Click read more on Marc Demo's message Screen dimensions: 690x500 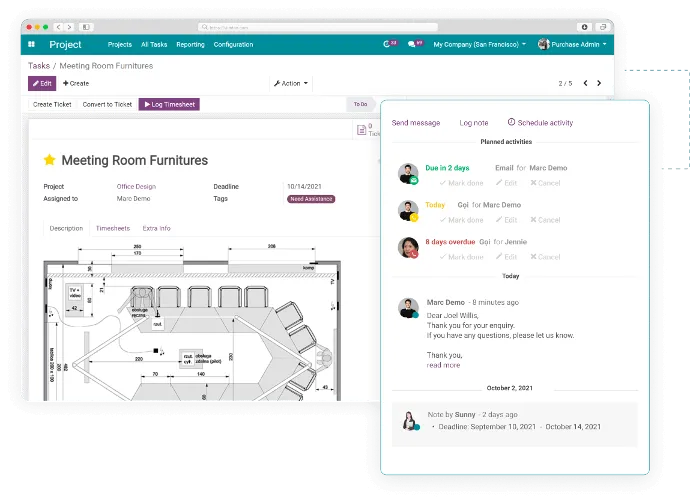[443, 365]
